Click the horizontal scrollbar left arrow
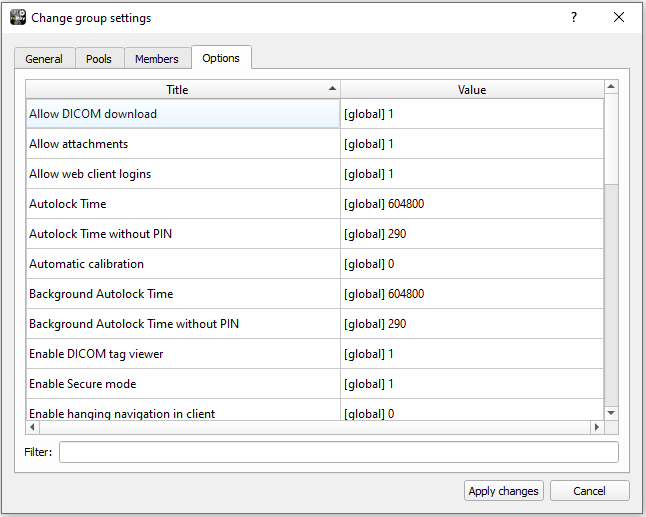 click(33, 427)
